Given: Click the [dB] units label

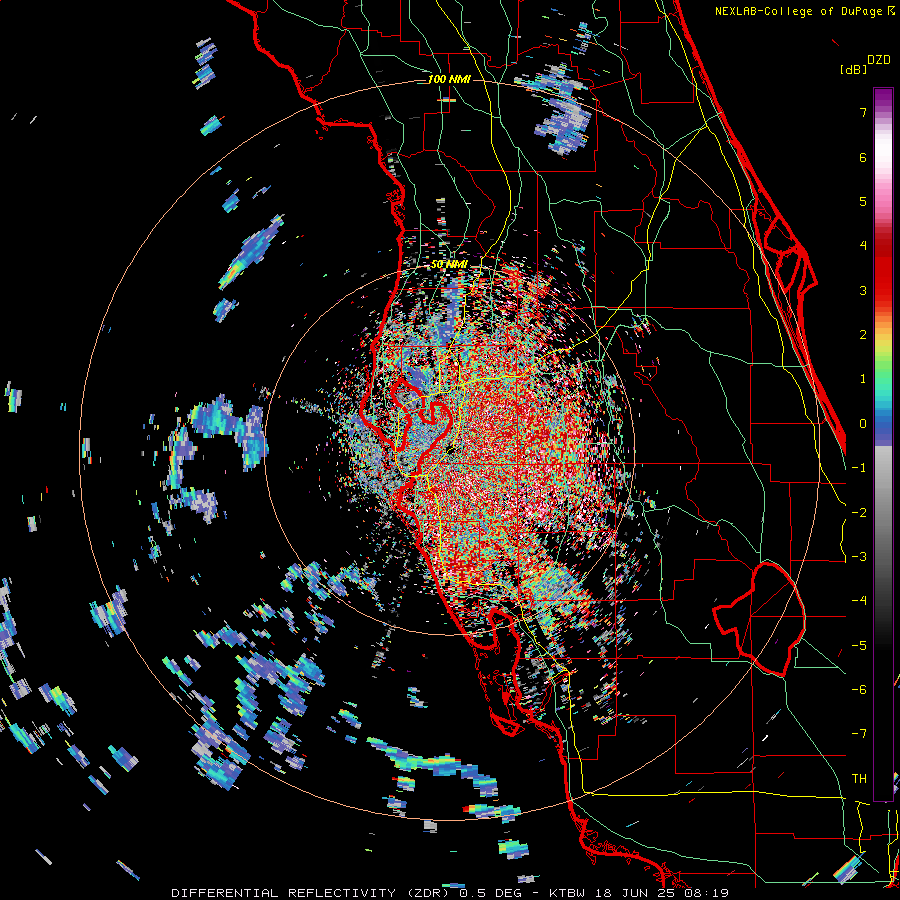Looking at the screenshot, I should (x=853, y=69).
